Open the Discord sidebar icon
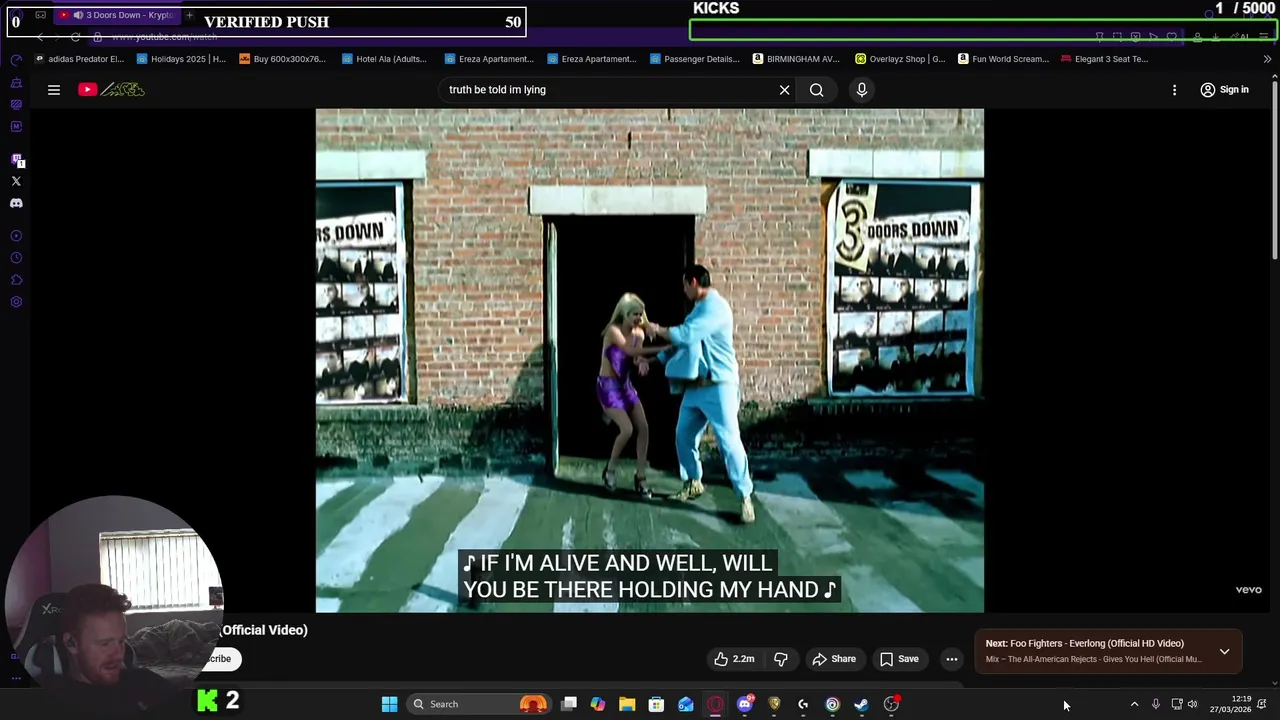This screenshot has width=1280, height=720. coord(16,203)
